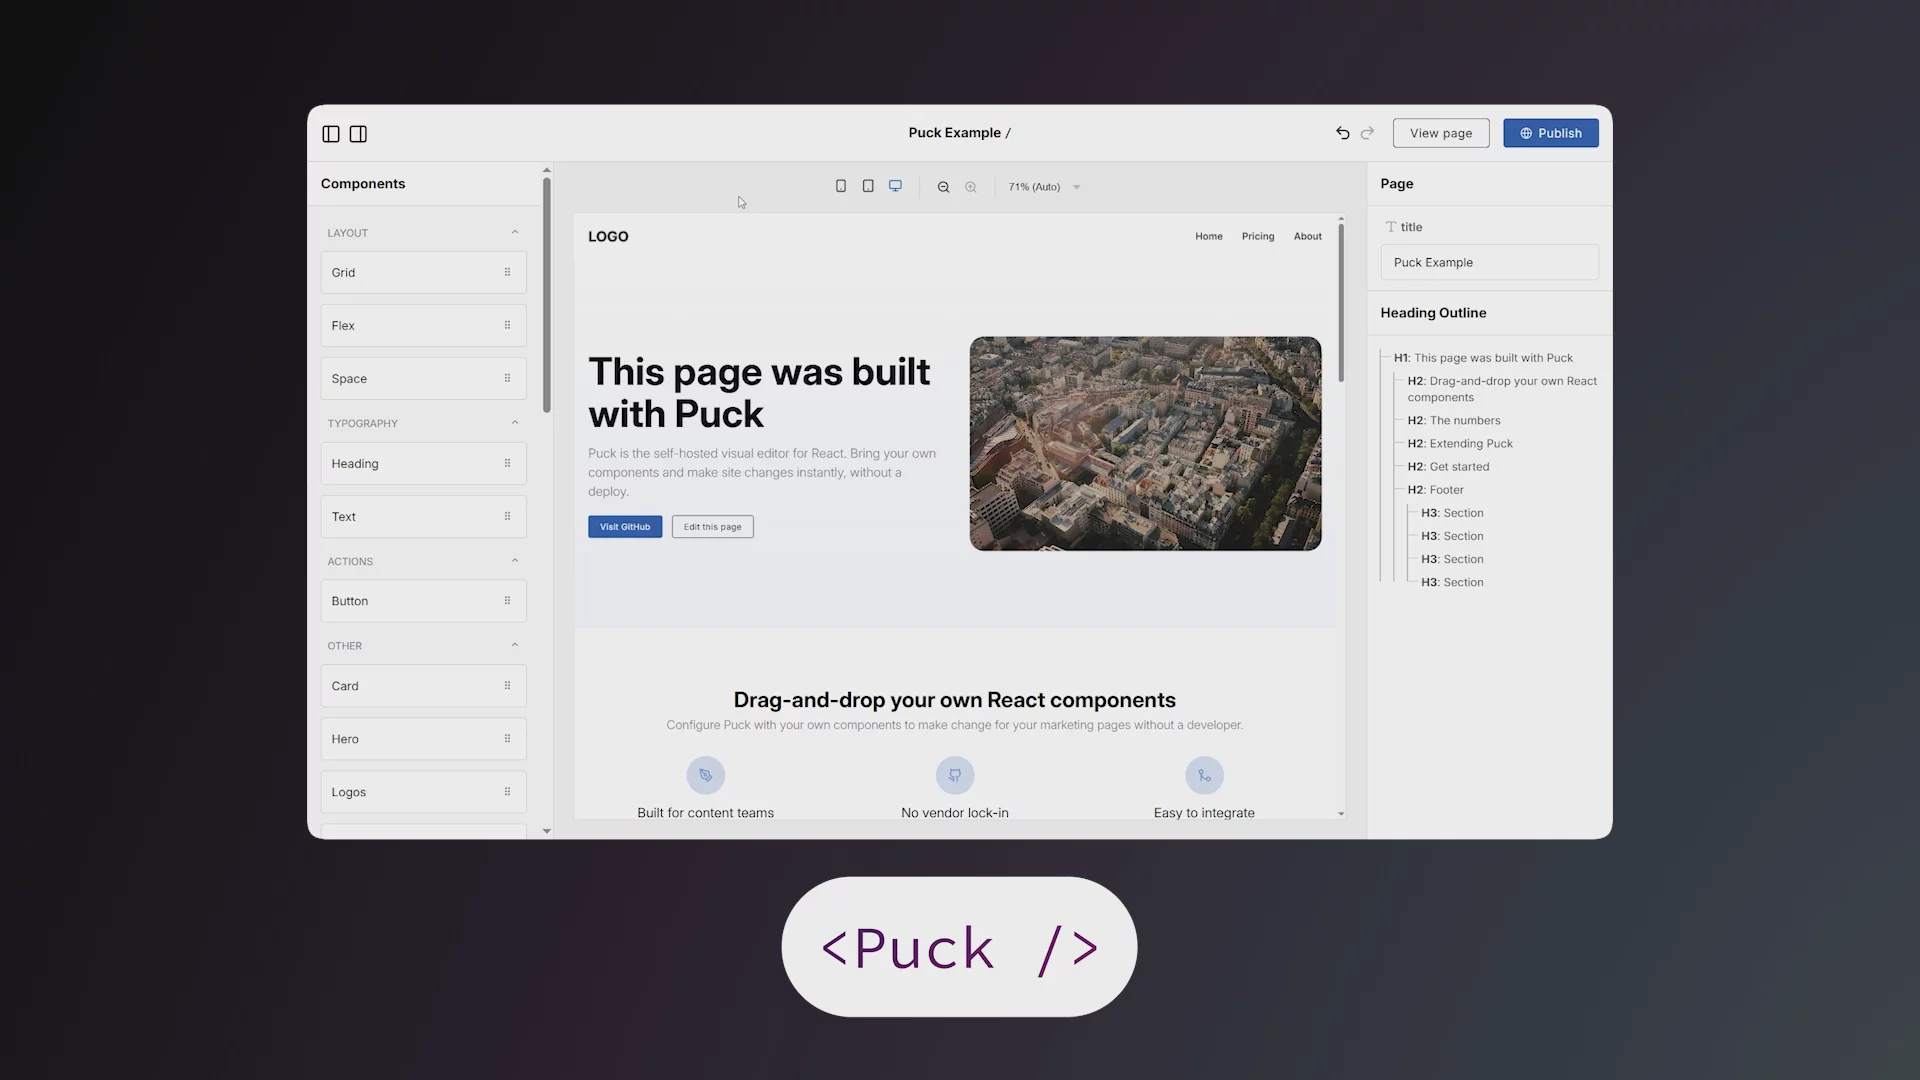Zoom out the page preview
Viewport: 1920px width, 1080px height.
click(943, 186)
